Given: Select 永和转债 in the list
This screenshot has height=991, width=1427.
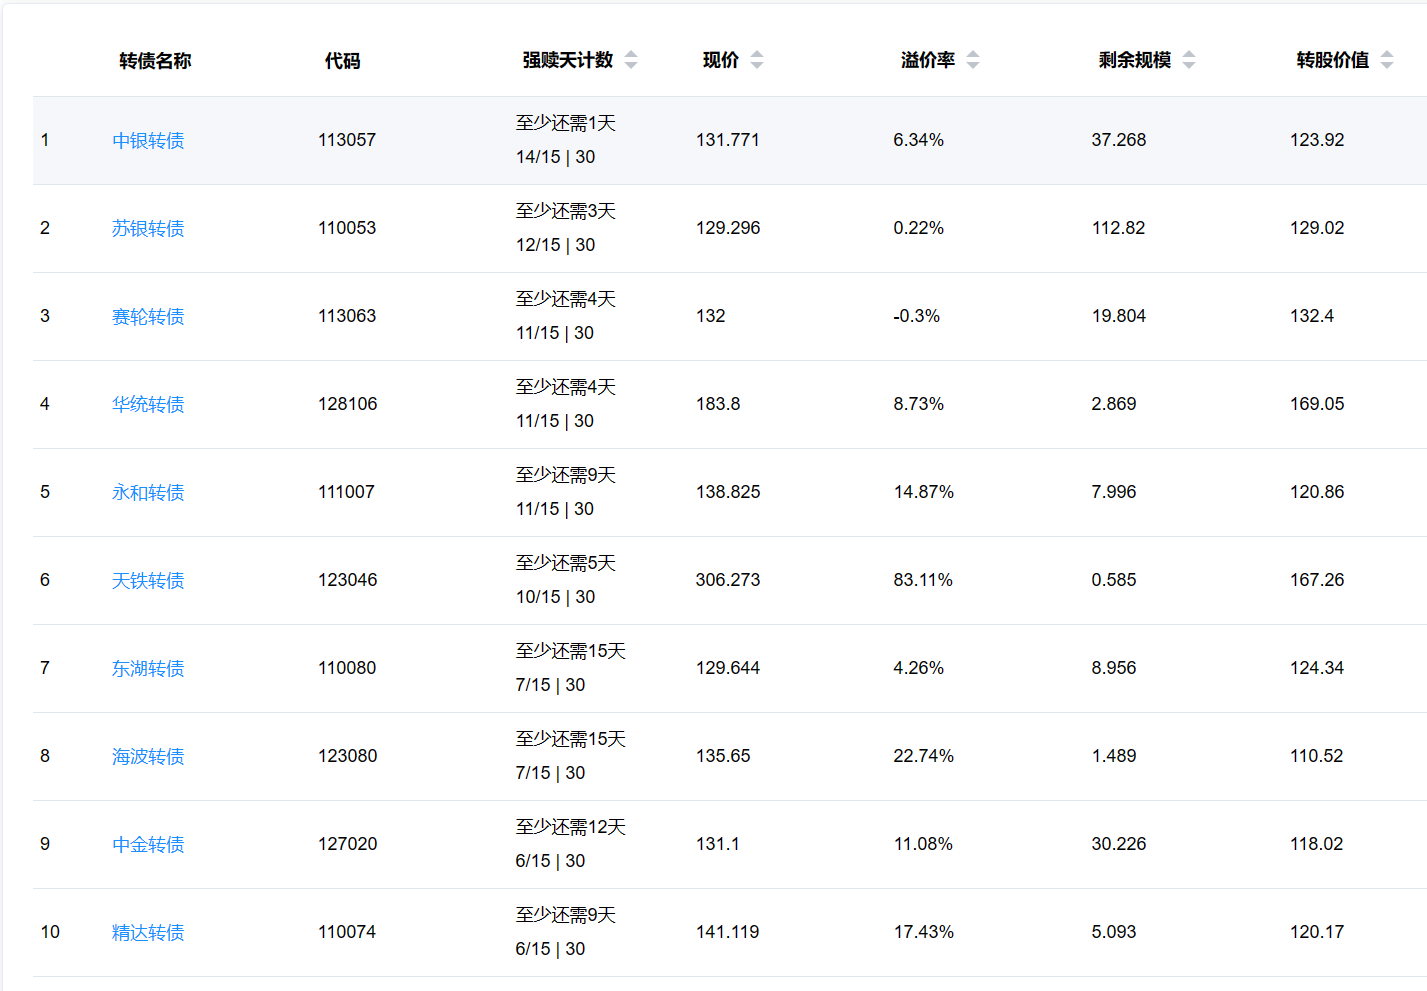Looking at the screenshot, I should (x=148, y=493).
